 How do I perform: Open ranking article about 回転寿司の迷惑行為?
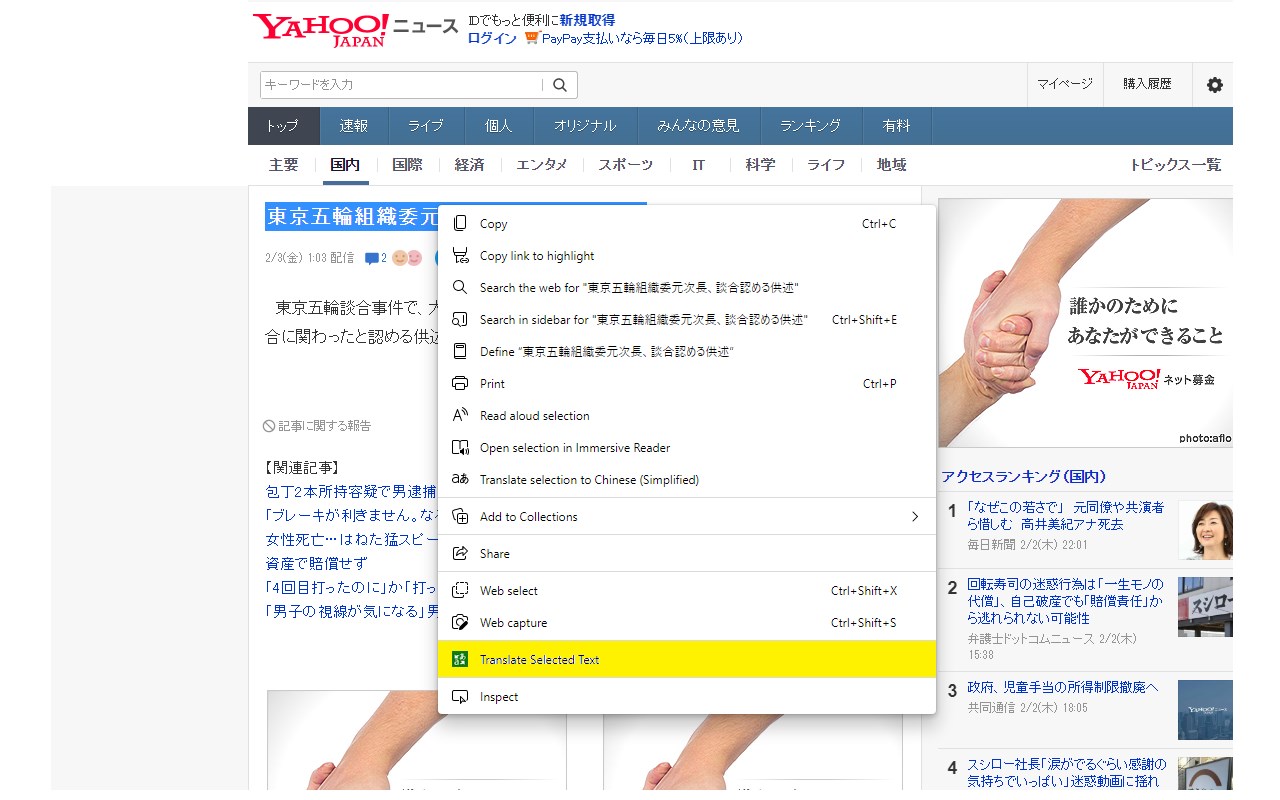[1066, 601]
